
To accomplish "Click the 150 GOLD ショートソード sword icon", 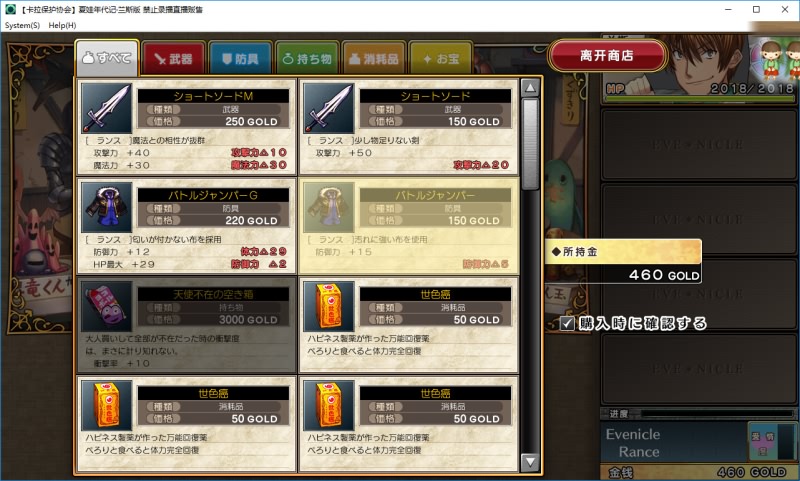I will [329, 109].
